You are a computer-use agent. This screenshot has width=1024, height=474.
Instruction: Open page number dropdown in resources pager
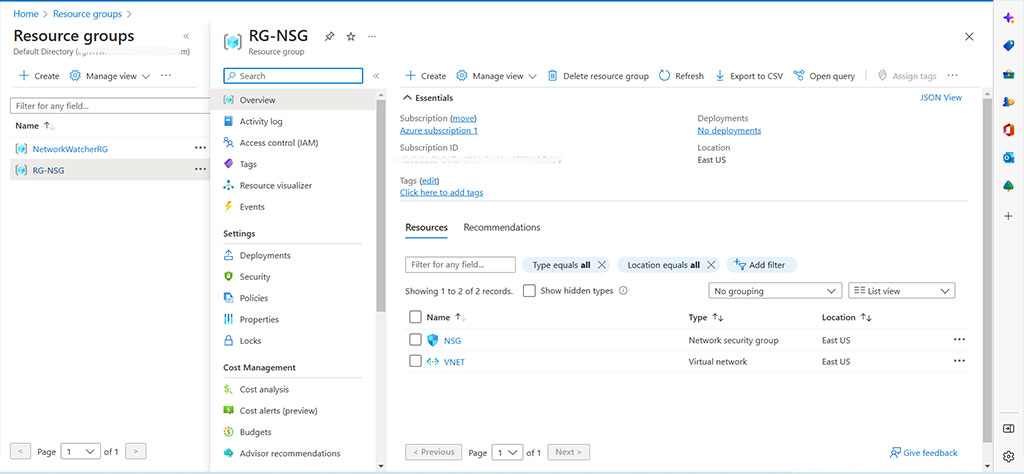click(x=507, y=452)
